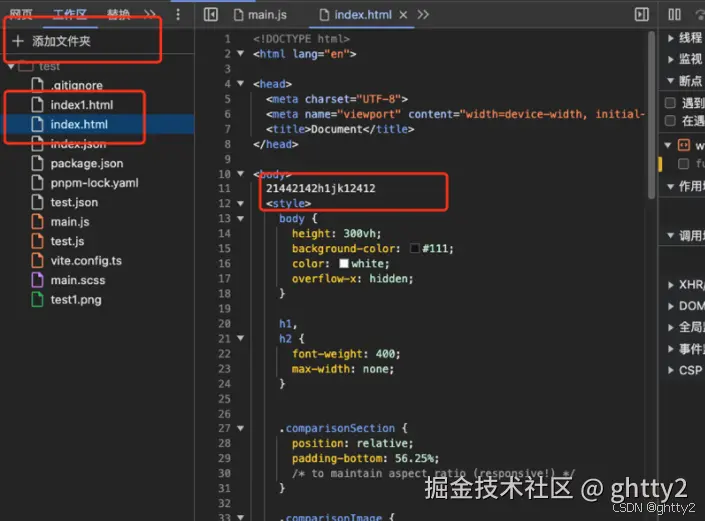Select the 工作区 navigator tab

(70, 15)
